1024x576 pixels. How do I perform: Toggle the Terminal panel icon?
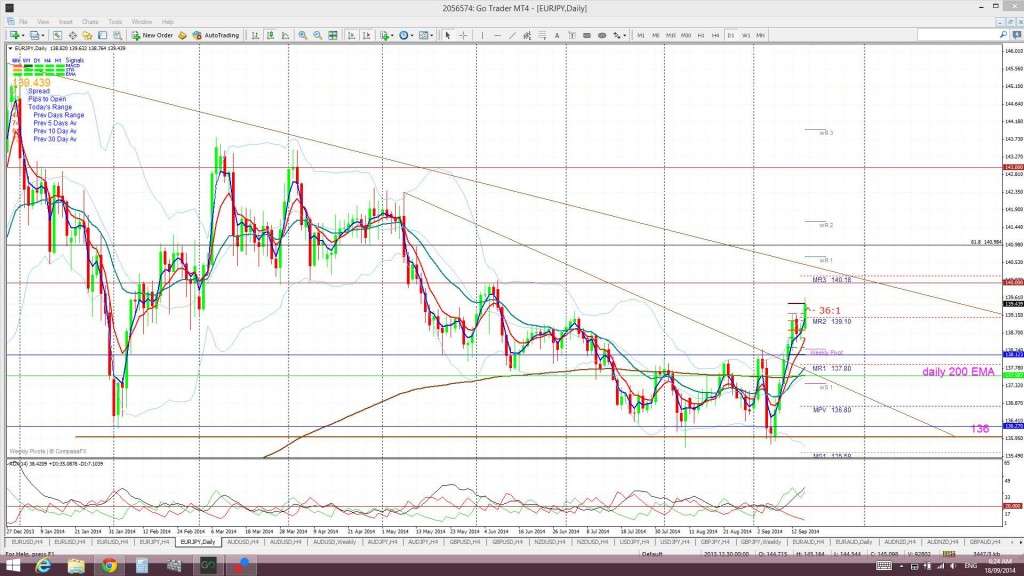102,35
